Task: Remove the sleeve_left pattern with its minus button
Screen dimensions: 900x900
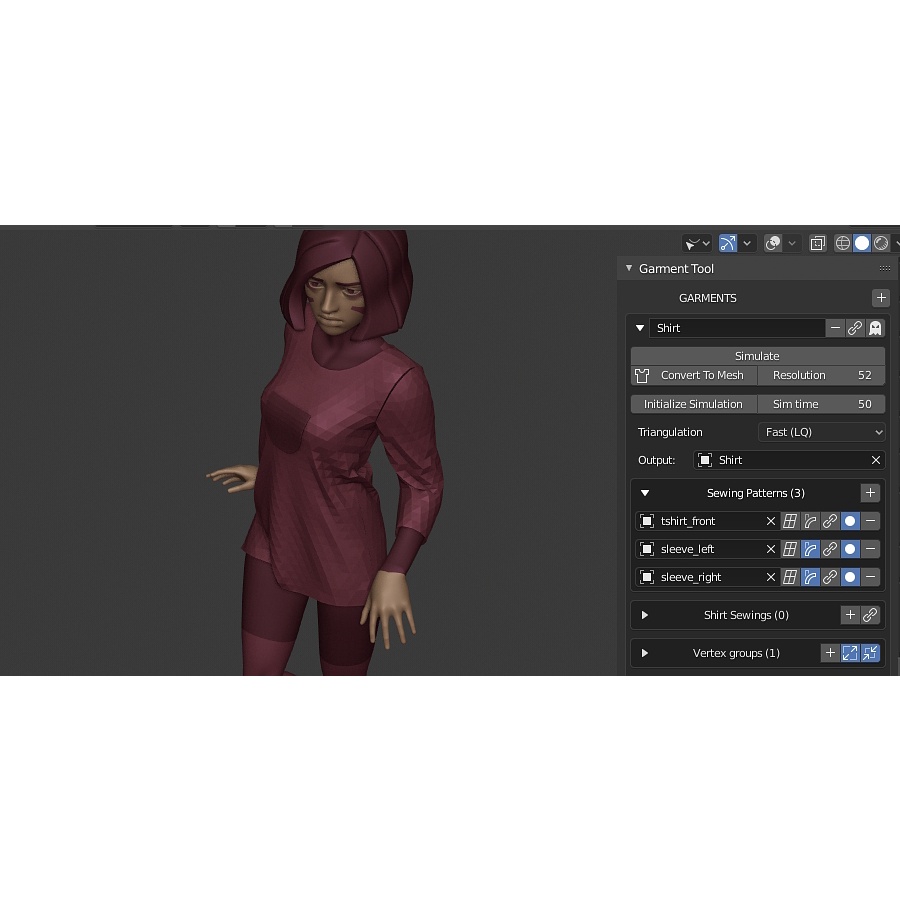Action: click(870, 549)
